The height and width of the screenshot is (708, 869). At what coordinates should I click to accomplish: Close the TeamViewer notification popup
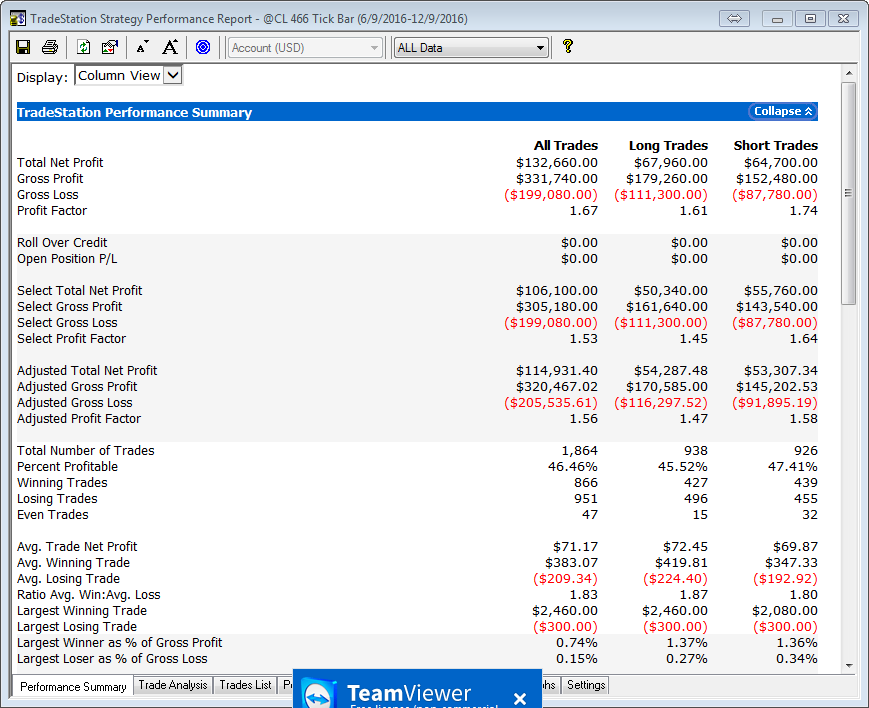pyautogui.click(x=520, y=698)
